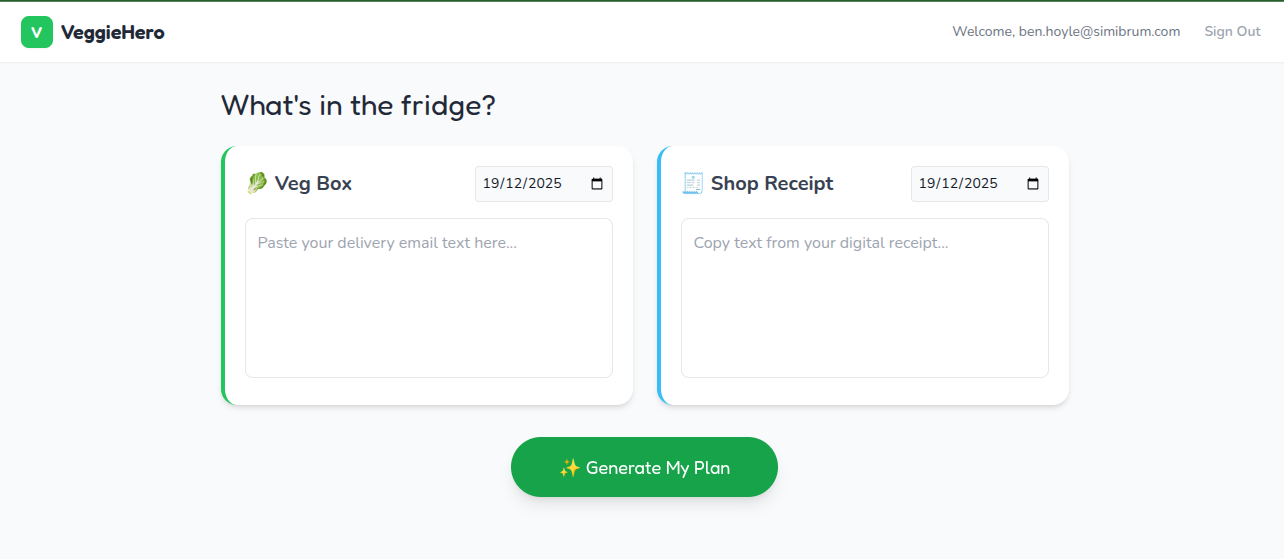This screenshot has width=1284, height=559.
Task: Select the year segment in Shop Receipt date
Action: 981,184
